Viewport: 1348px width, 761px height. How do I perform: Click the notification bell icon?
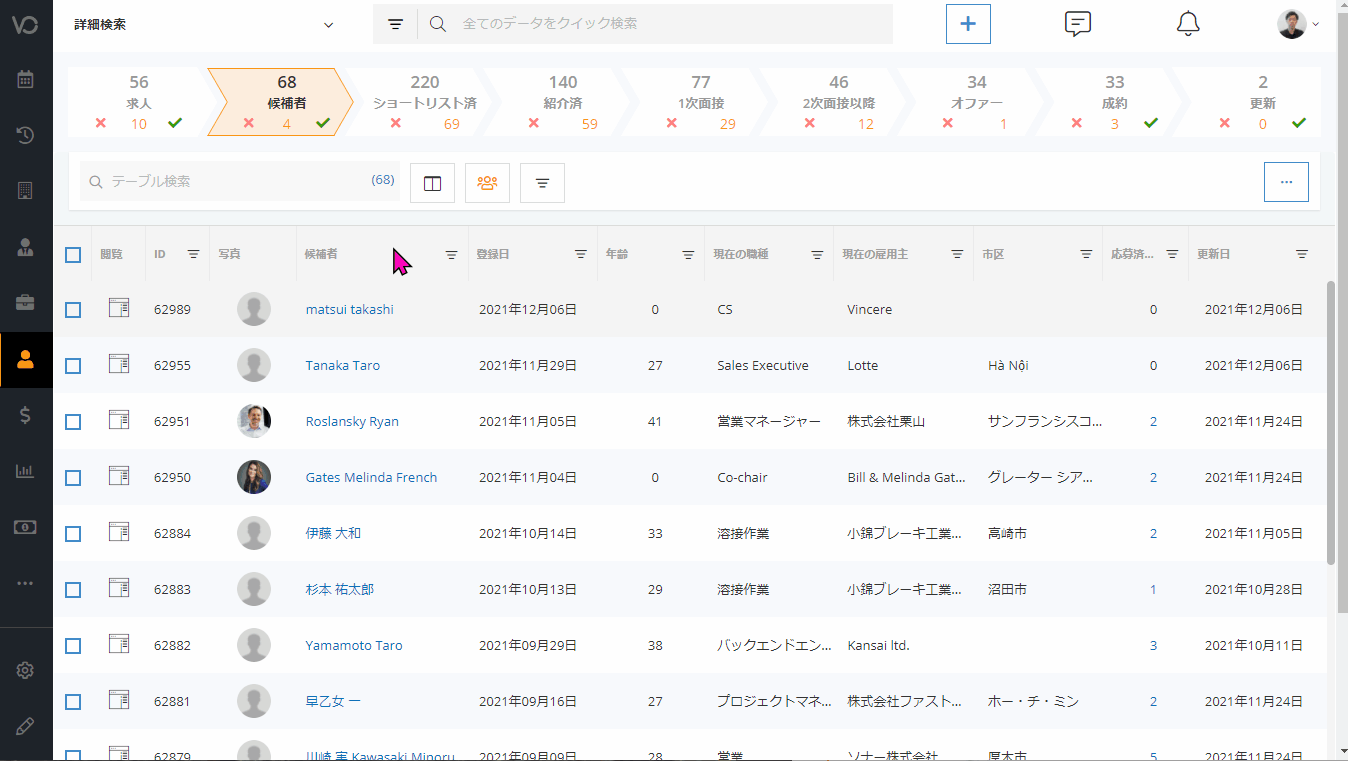click(1187, 24)
